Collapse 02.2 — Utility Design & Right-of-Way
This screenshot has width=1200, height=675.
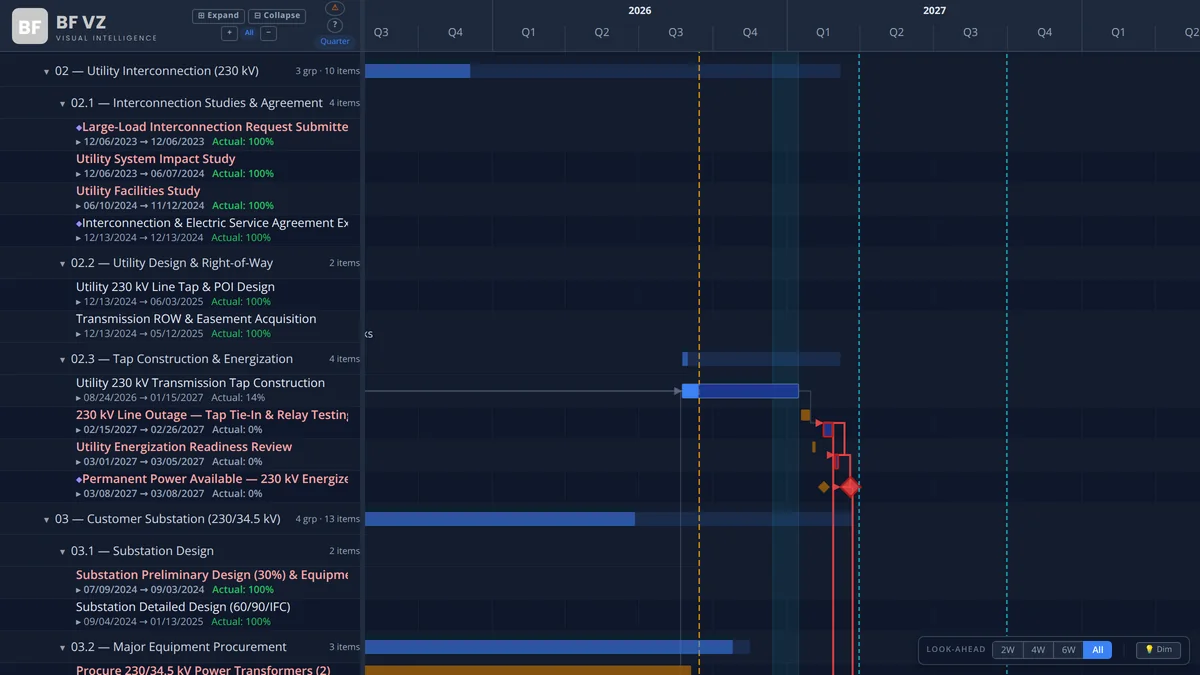62,264
